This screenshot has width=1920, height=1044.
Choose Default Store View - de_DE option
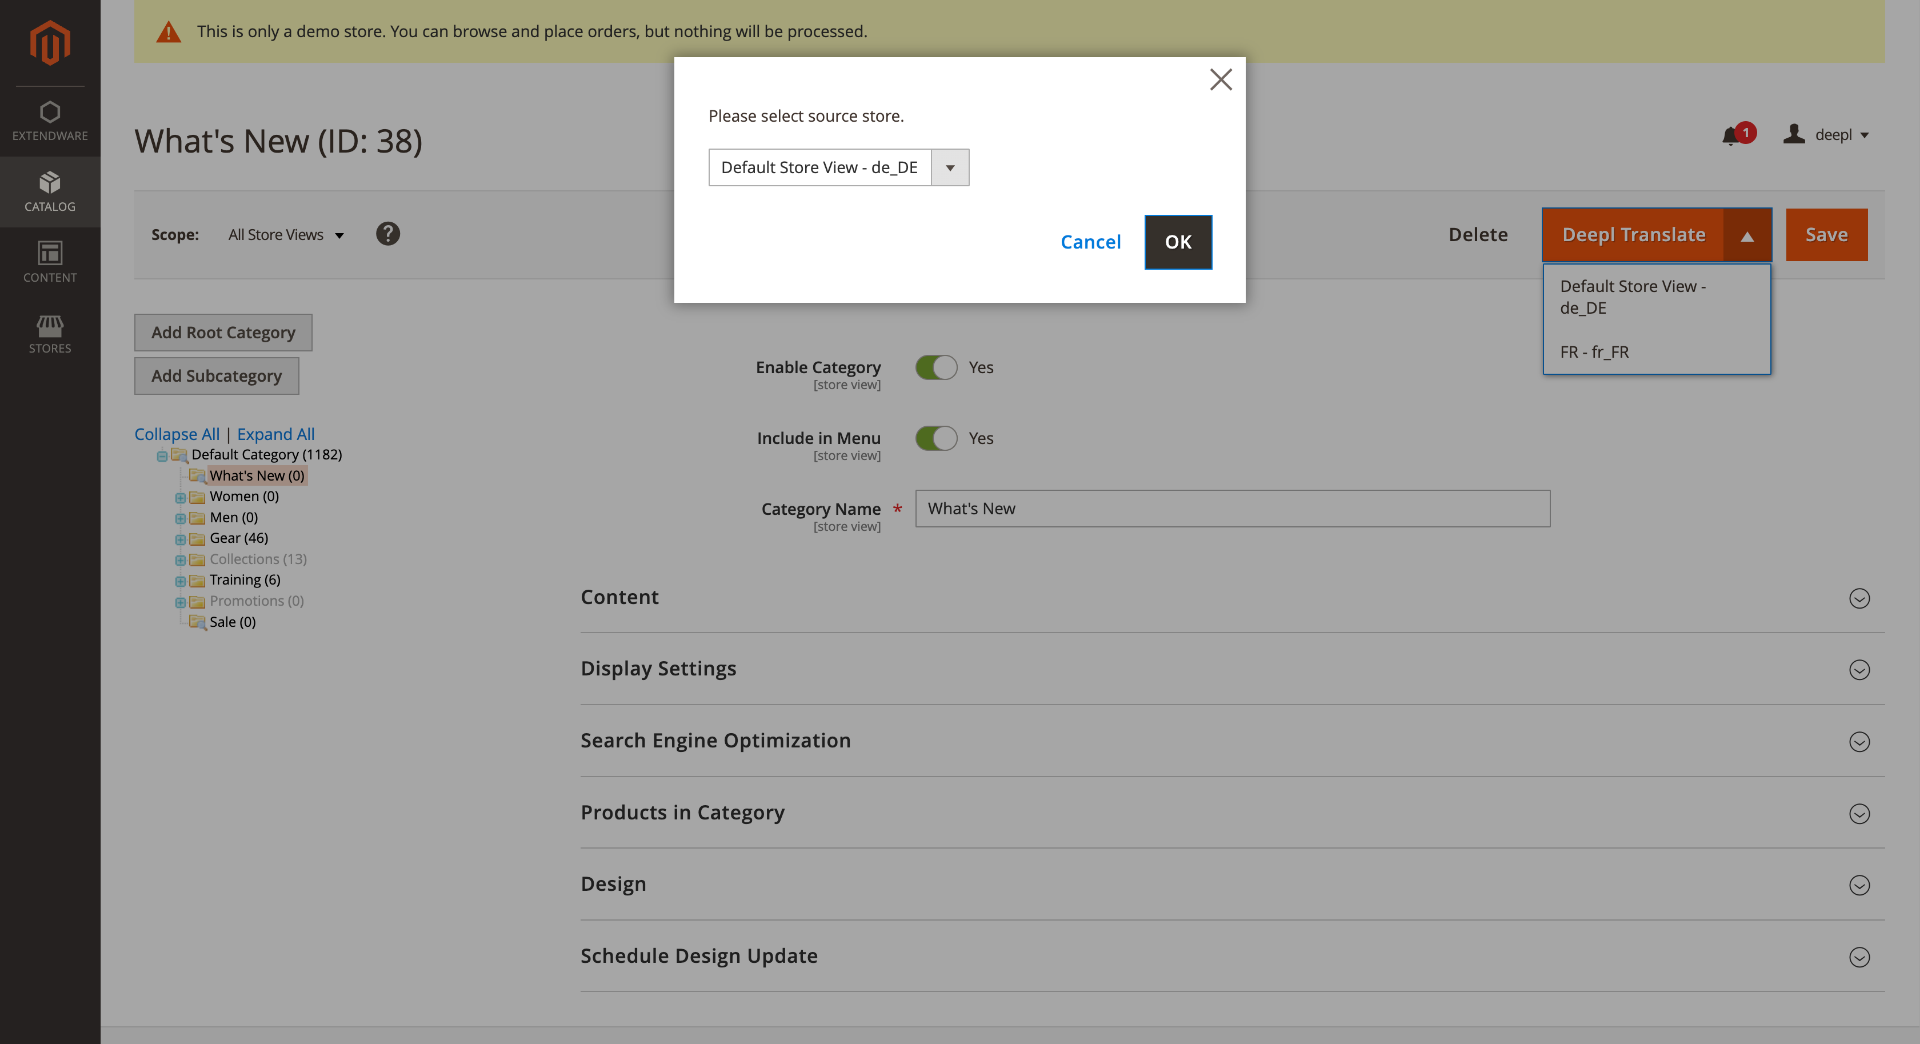[x=1656, y=297]
